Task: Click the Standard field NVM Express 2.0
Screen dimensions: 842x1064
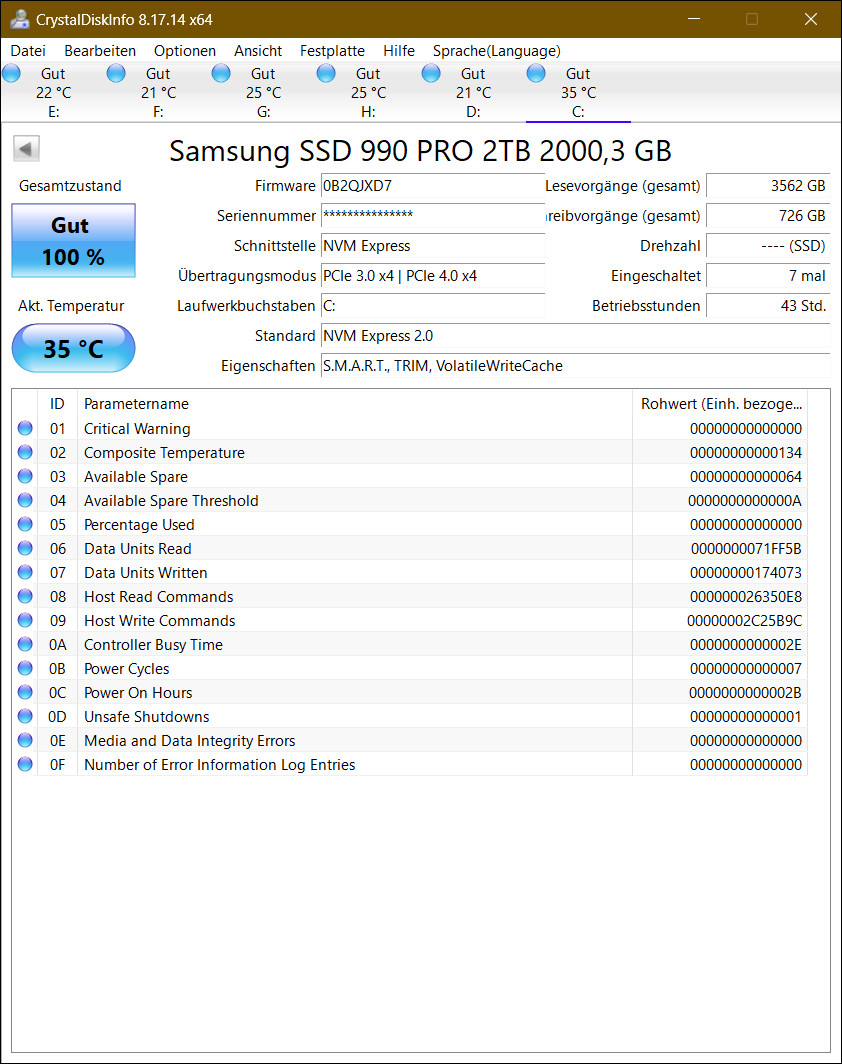Action: coord(575,336)
